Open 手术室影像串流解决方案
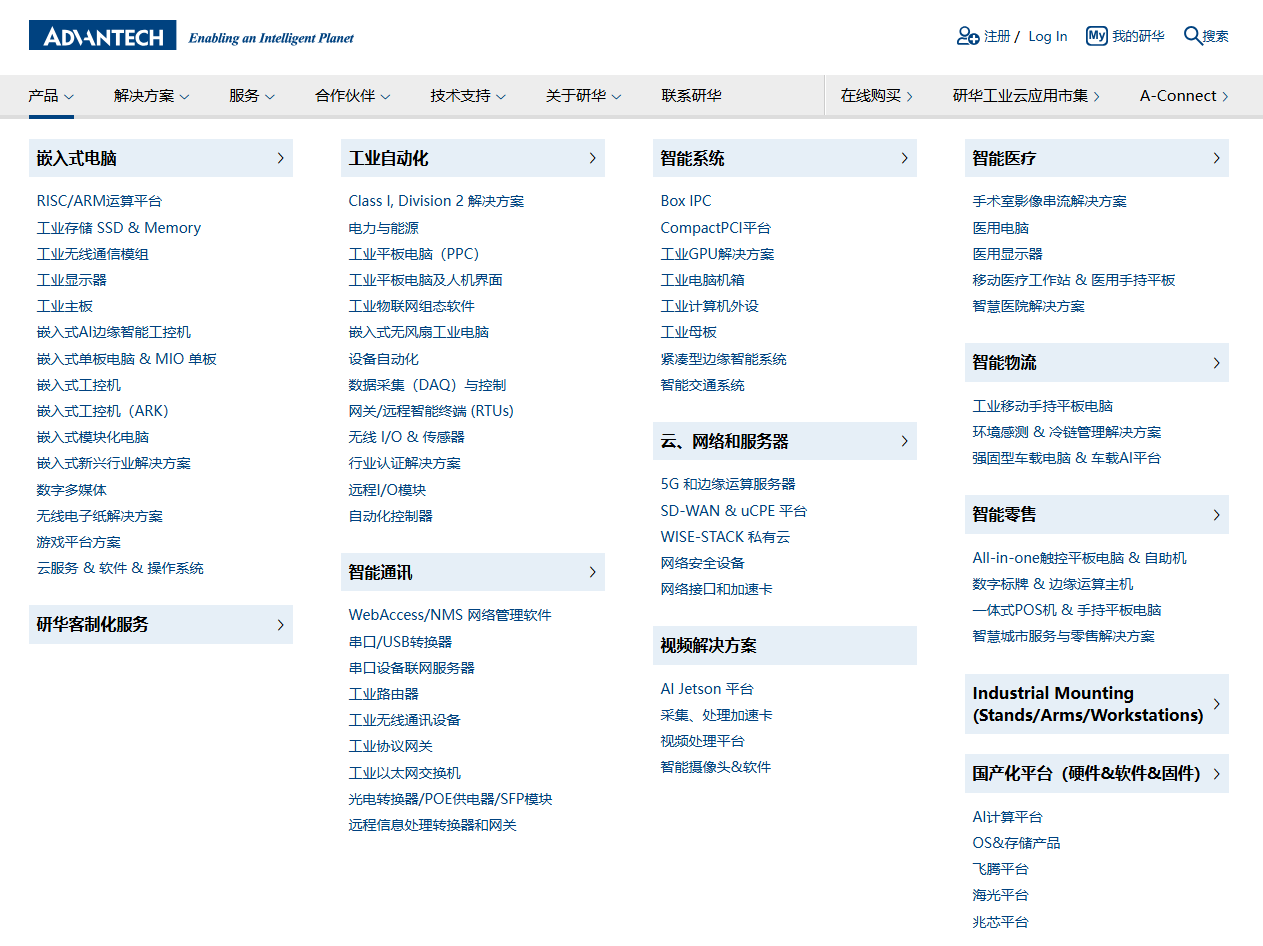This screenshot has width=1263, height=946. click(1050, 201)
